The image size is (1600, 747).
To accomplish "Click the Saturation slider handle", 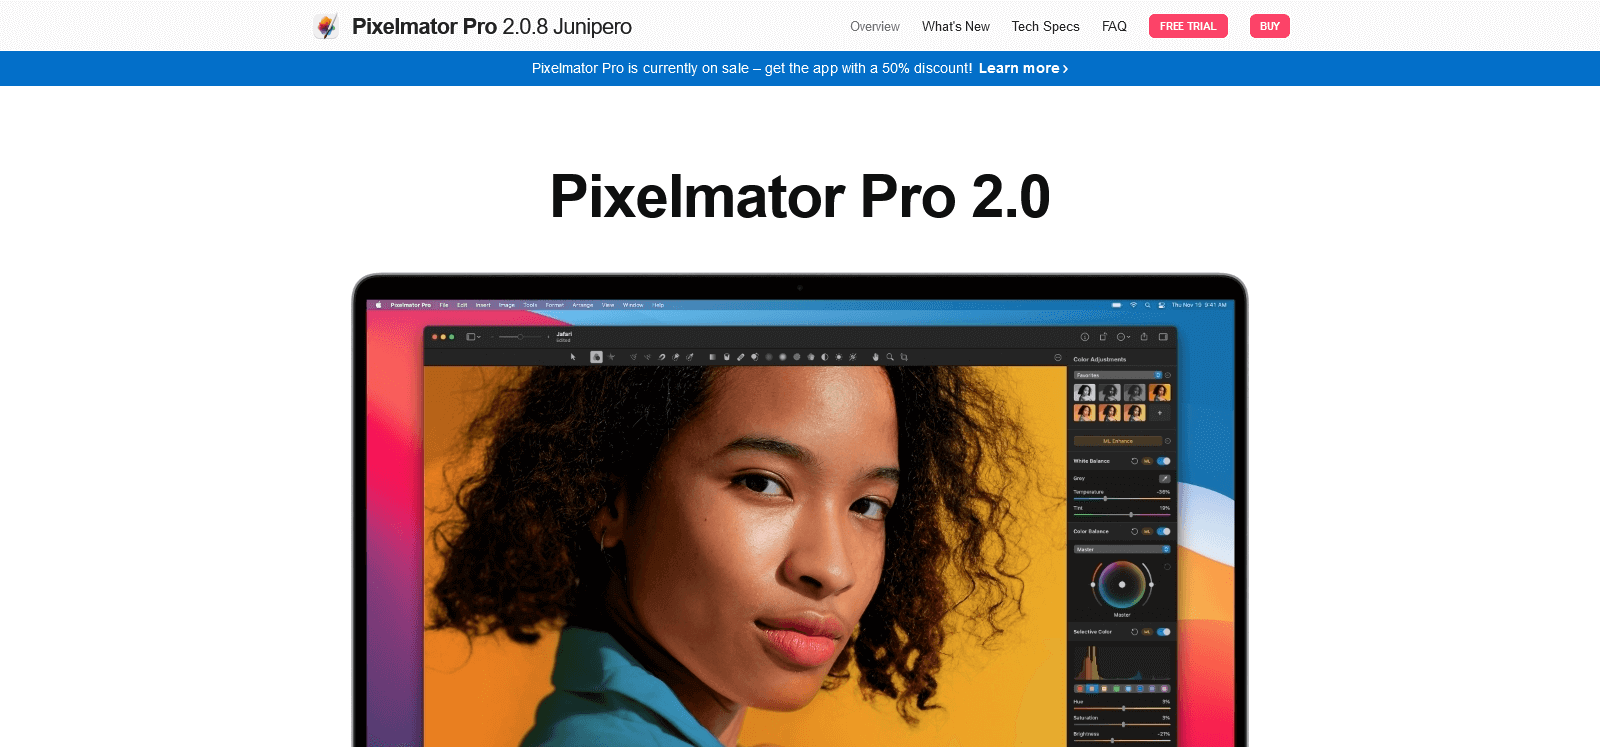I will 1123,724.
